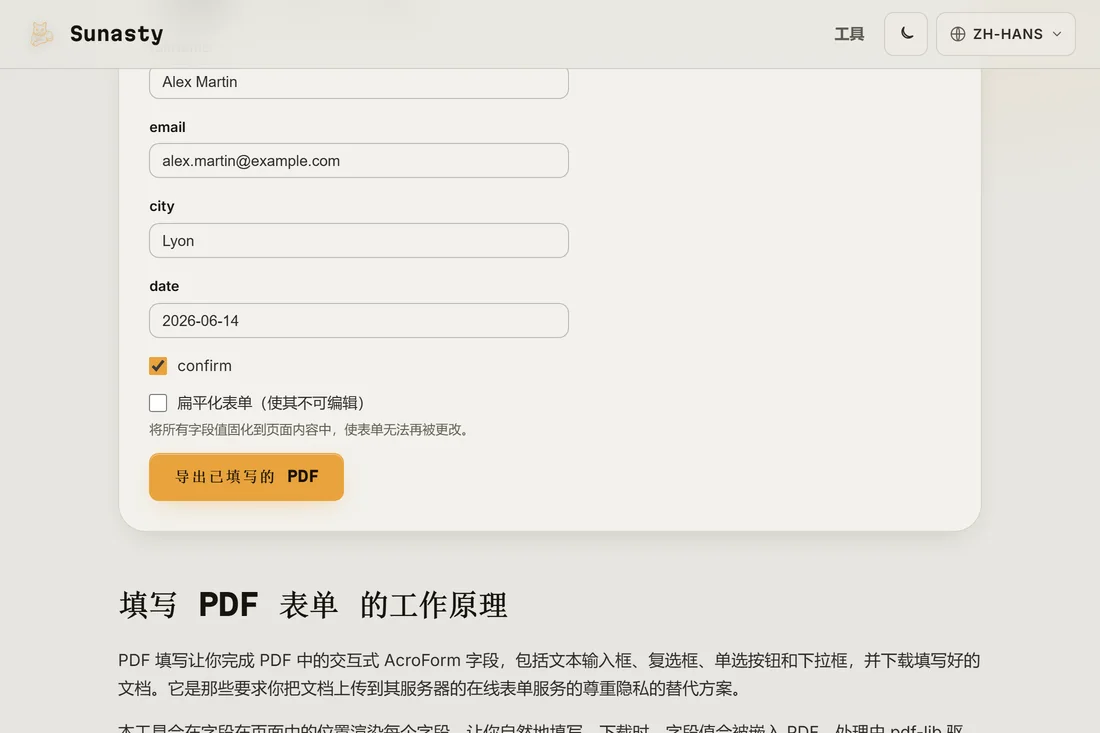This screenshot has height=733, width=1100.
Task: Expand language list via chevron arrow
Action: (x=1057, y=34)
